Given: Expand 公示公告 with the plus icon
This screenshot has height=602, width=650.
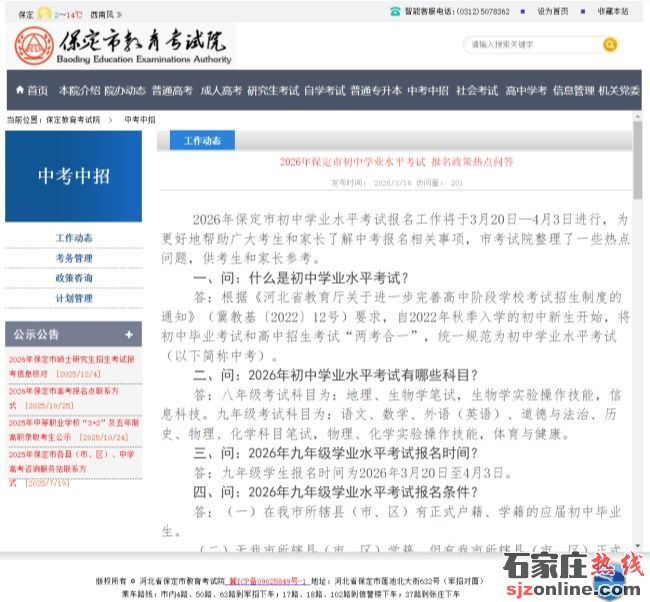Looking at the screenshot, I should 128,334.
